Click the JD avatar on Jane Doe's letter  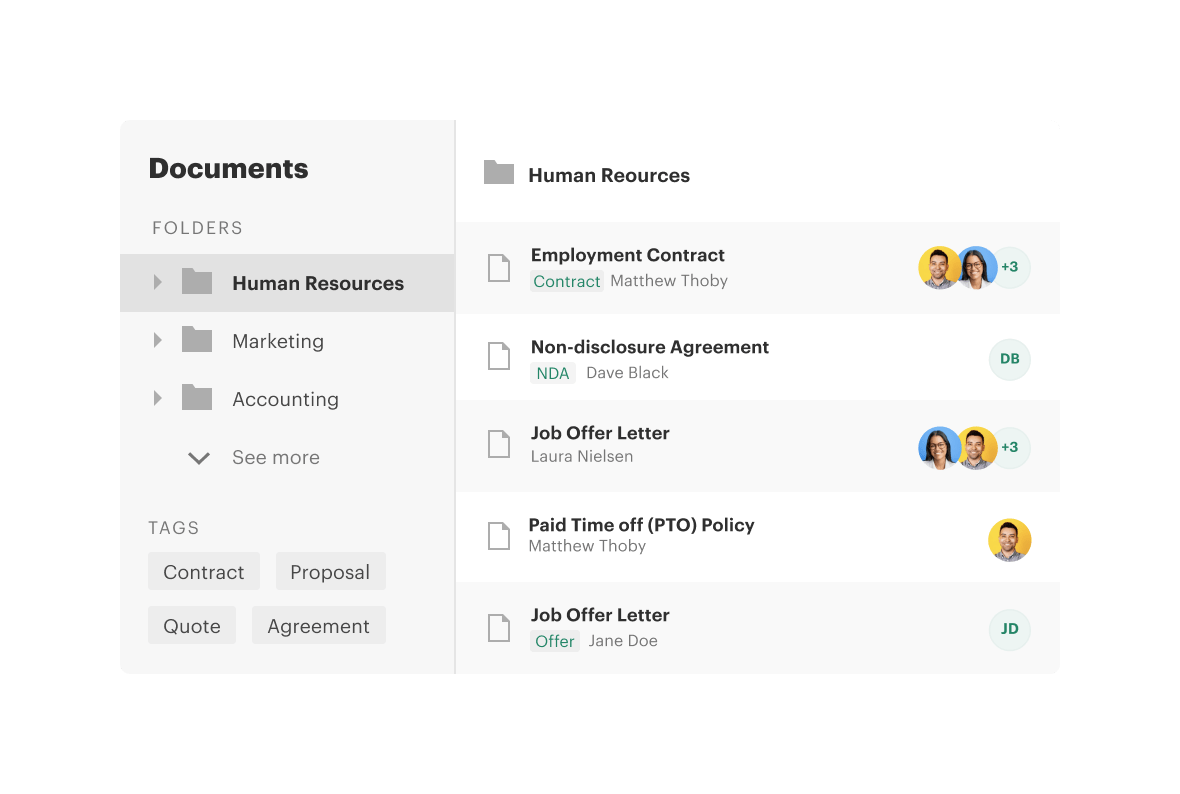click(x=1009, y=629)
